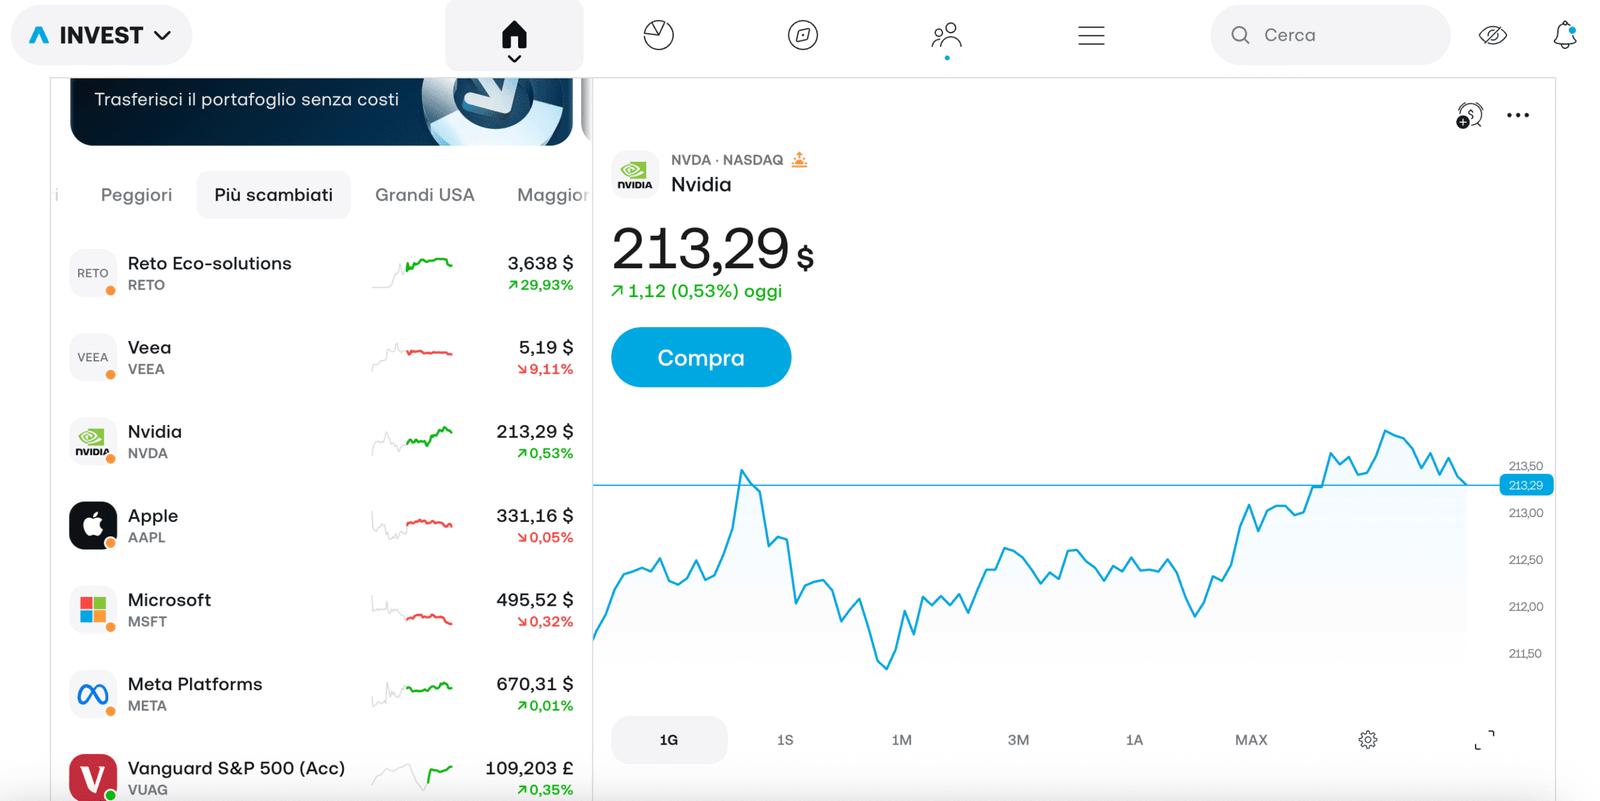Viewport: 1600px width, 801px height.
Task: Open the community people icon
Action: coord(946,36)
